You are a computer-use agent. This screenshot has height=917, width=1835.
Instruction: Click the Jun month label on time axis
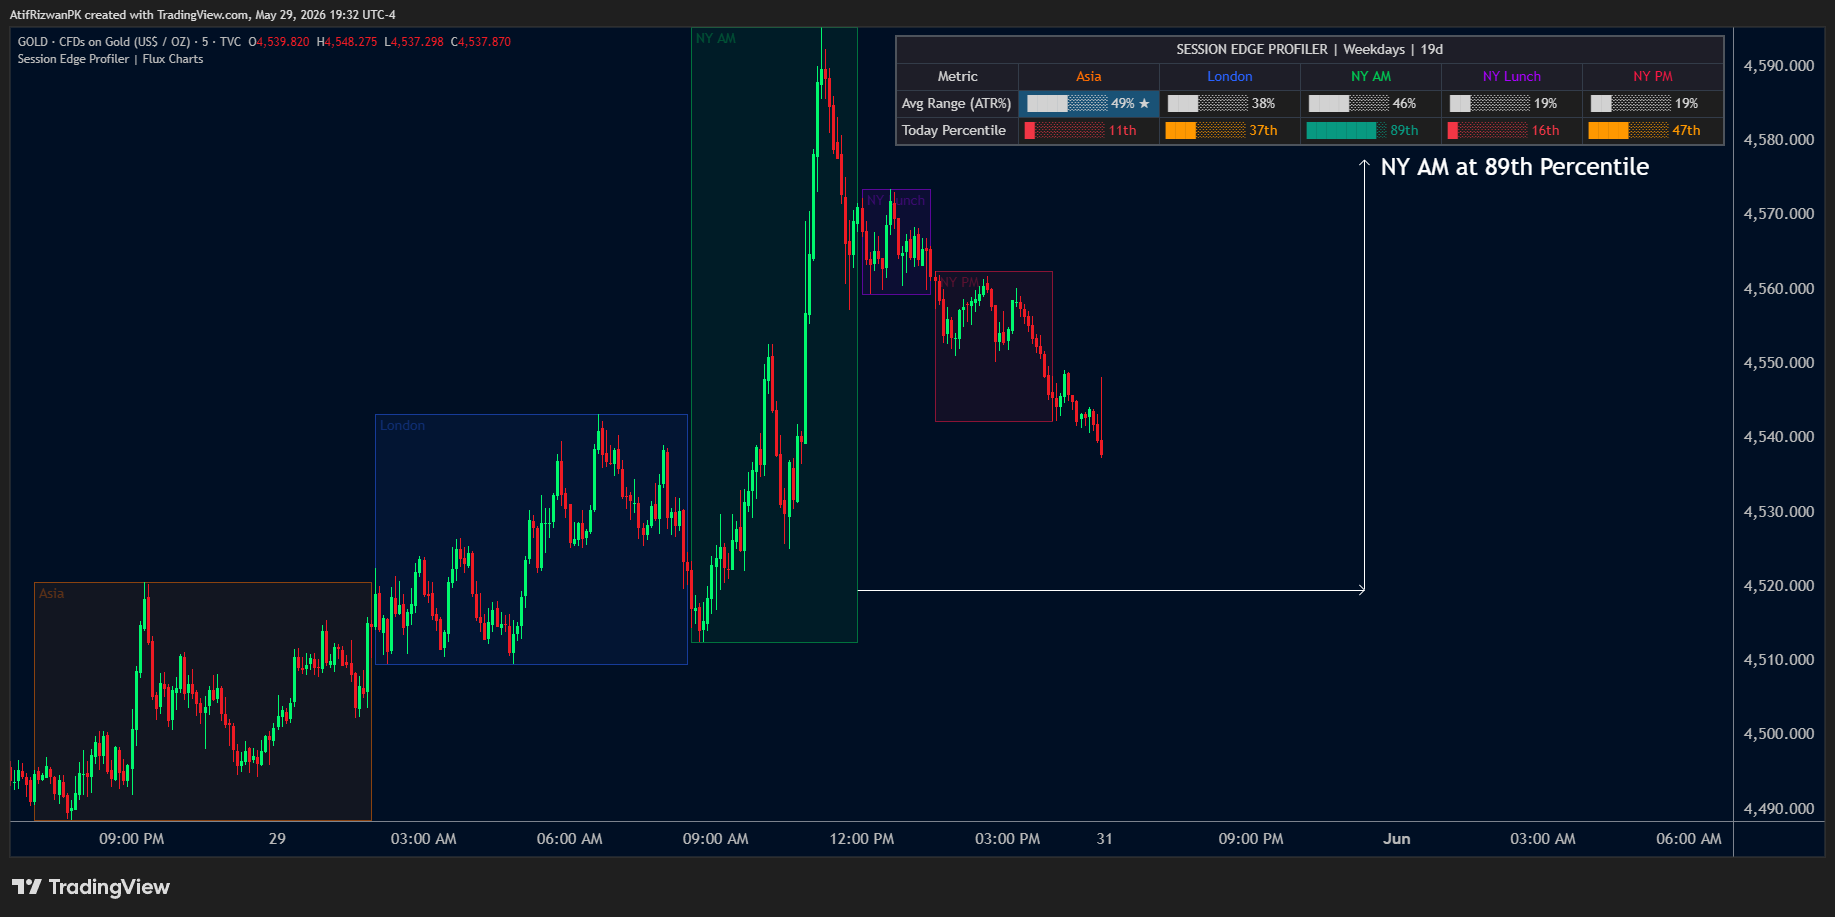pos(1397,839)
